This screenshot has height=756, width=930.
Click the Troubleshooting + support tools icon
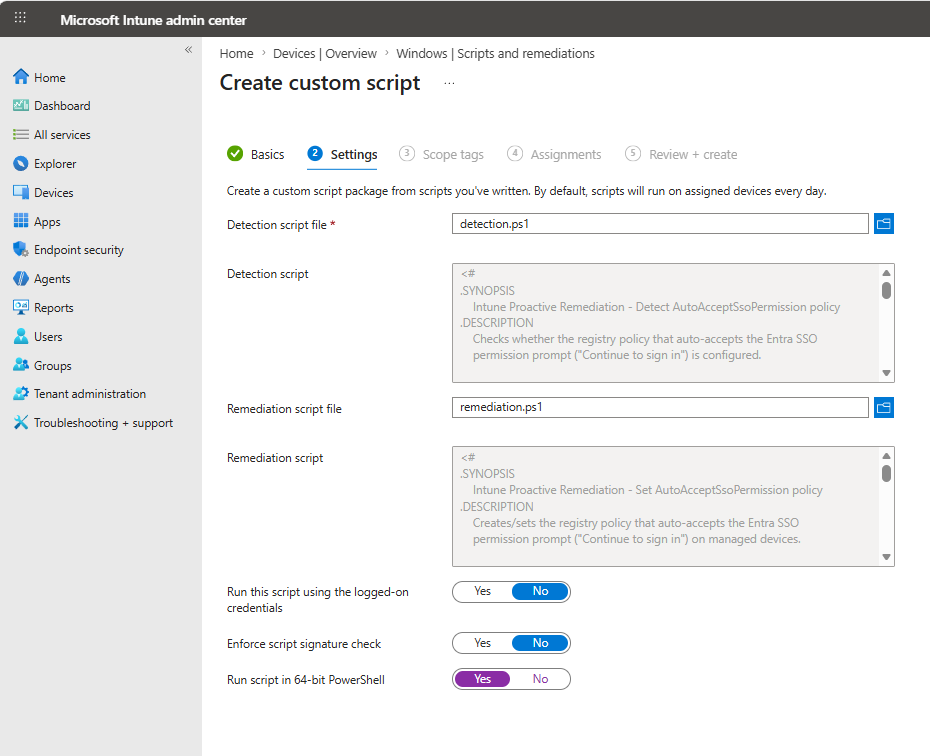click(x=21, y=422)
